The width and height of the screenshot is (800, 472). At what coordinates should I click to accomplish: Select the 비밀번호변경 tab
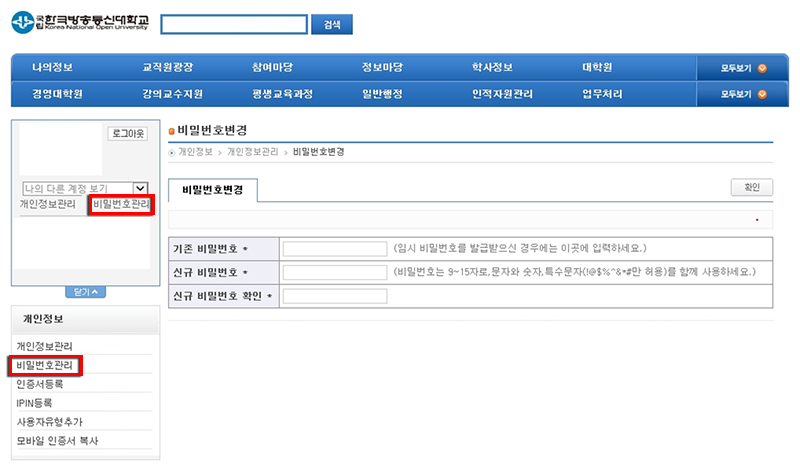213,190
